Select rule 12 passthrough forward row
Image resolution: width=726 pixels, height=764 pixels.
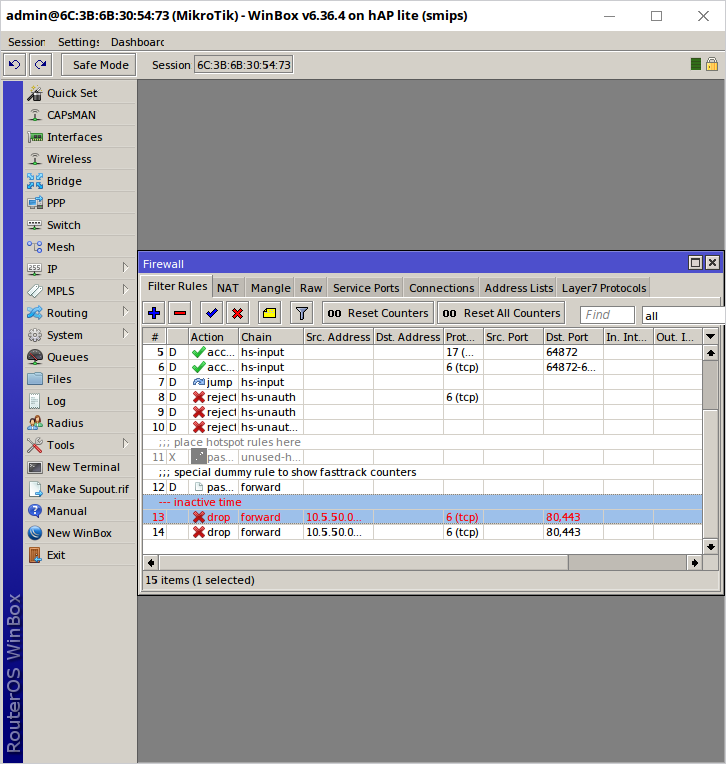tap(422, 487)
